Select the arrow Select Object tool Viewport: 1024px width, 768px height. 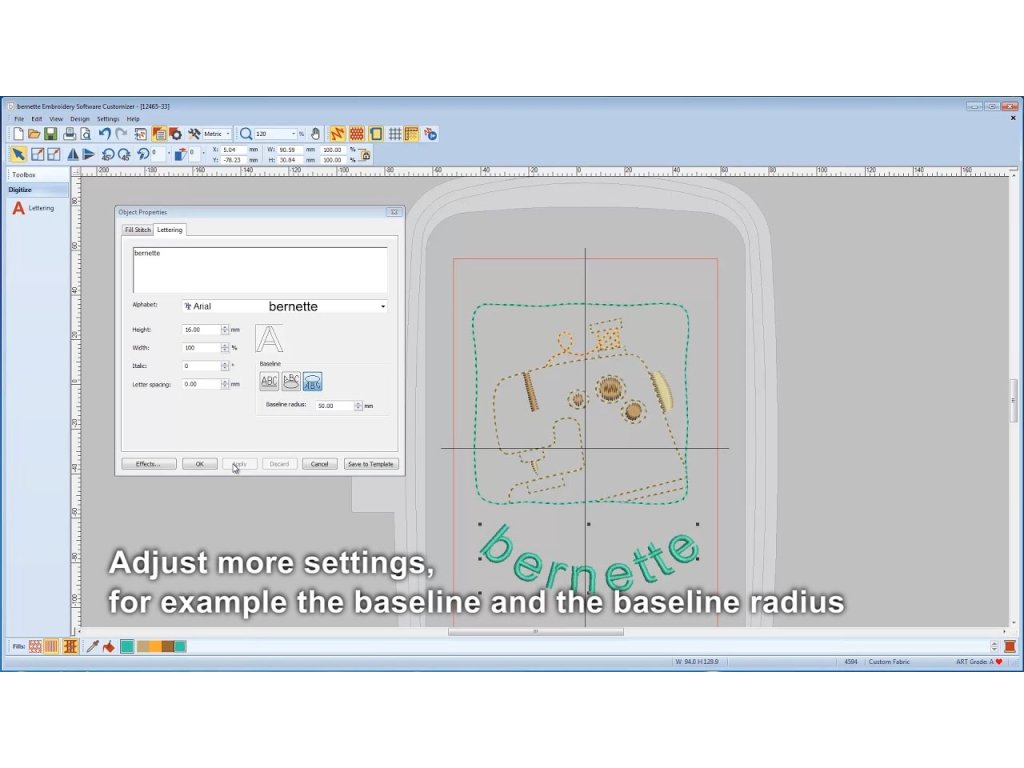pos(18,154)
